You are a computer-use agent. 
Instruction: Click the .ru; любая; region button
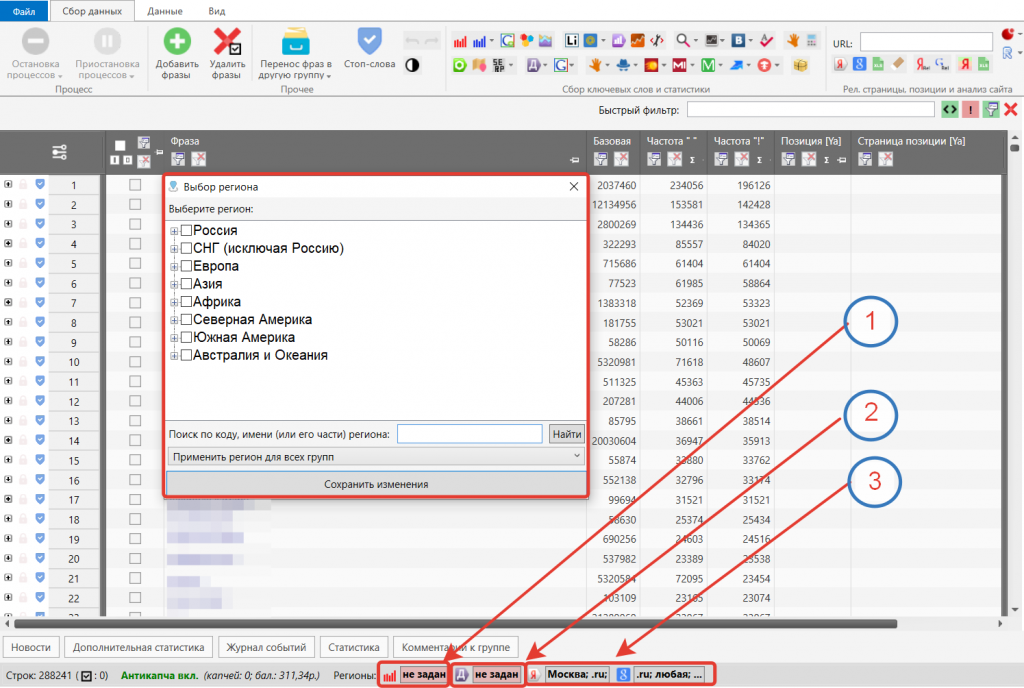coord(669,674)
